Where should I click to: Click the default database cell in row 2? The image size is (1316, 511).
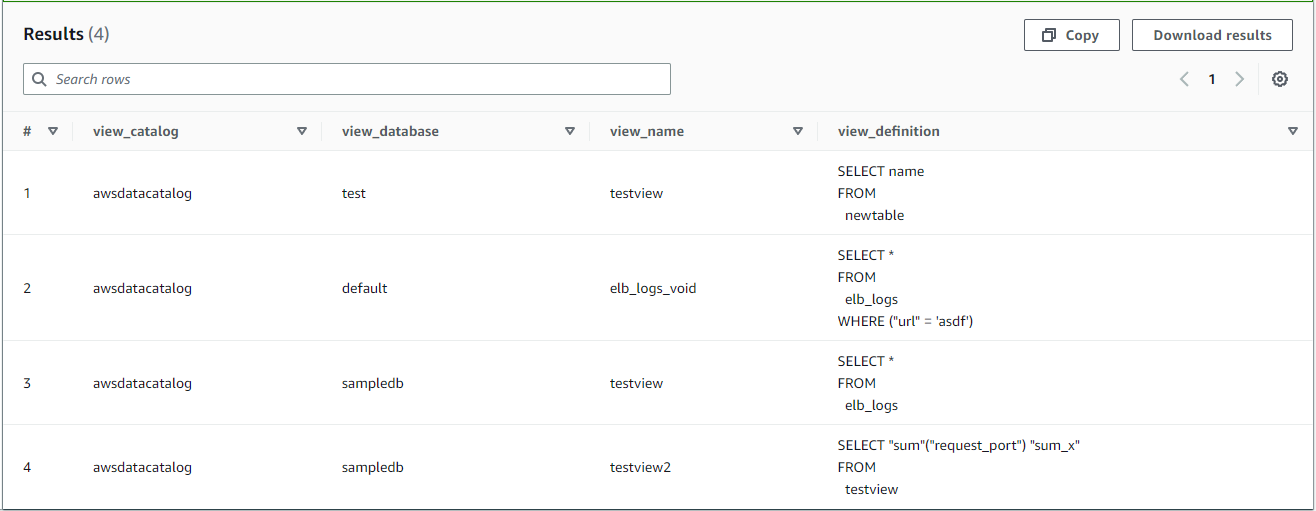364,288
